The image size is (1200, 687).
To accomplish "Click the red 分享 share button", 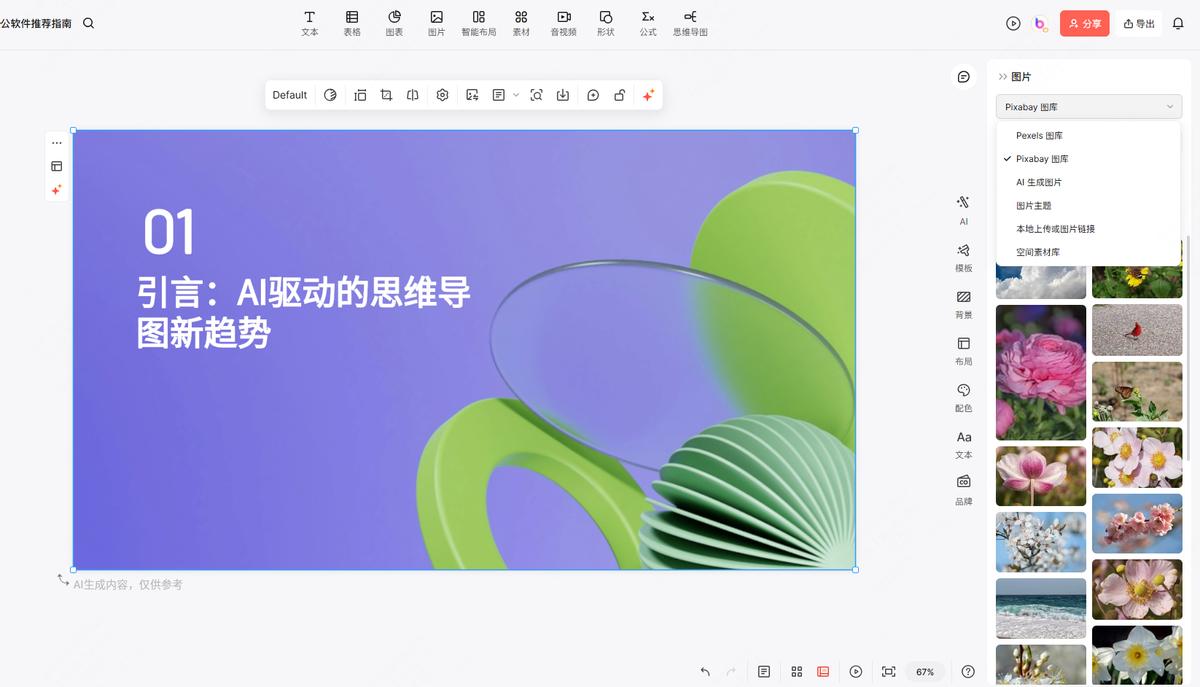I will [x=1085, y=23].
